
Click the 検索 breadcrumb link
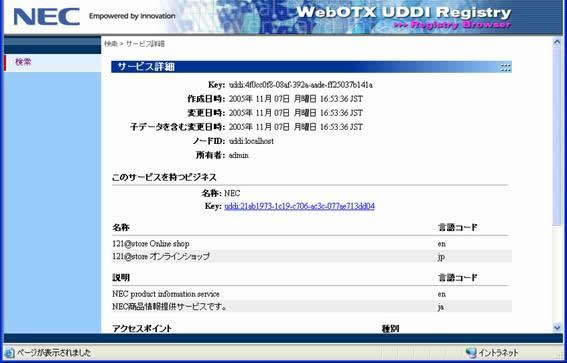(x=111, y=44)
